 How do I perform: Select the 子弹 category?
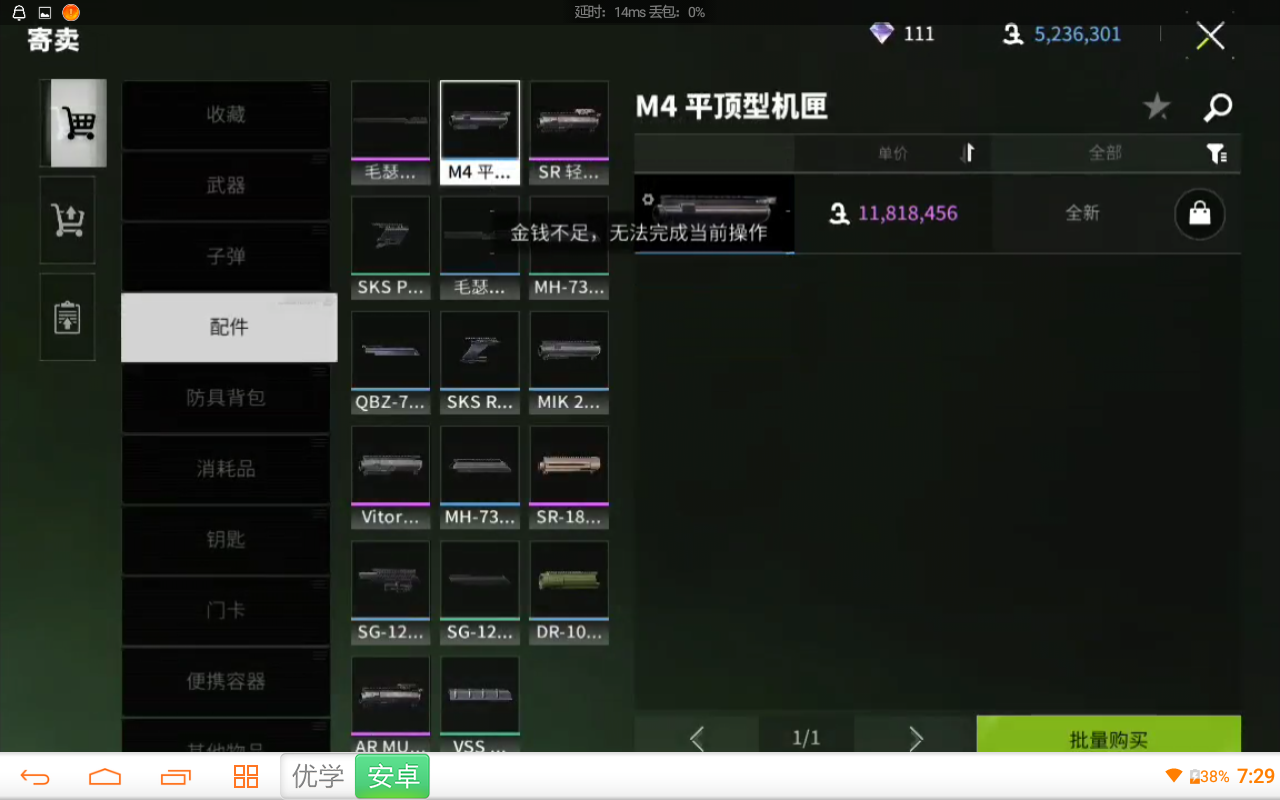(226, 256)
